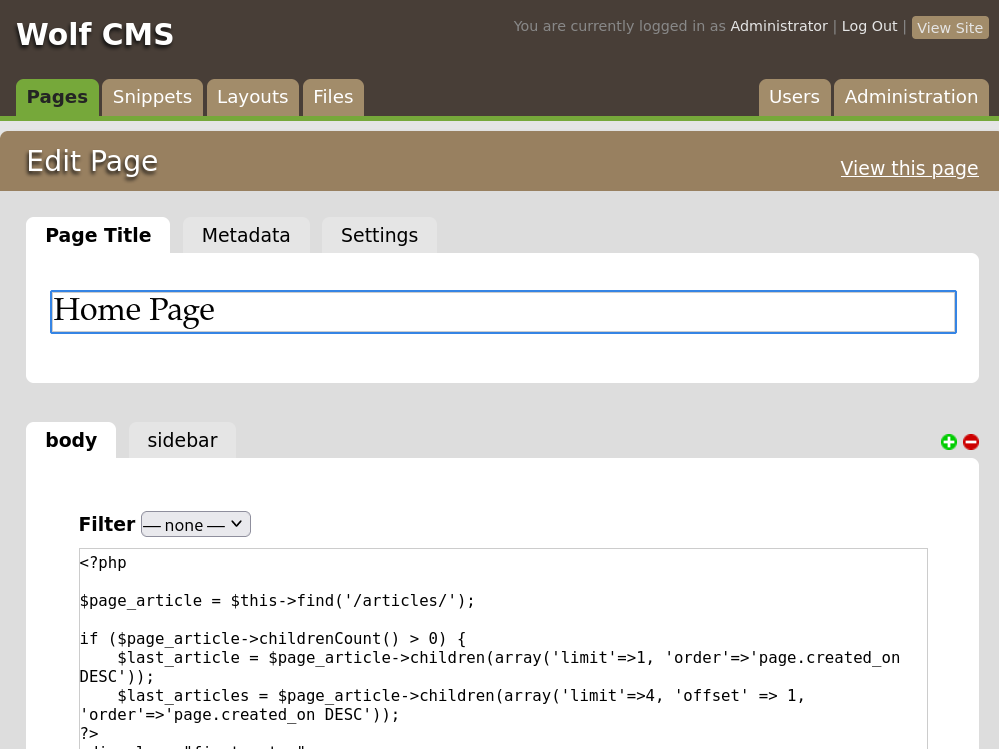Open the Files section
999x749 pixels.
(333, 97)
